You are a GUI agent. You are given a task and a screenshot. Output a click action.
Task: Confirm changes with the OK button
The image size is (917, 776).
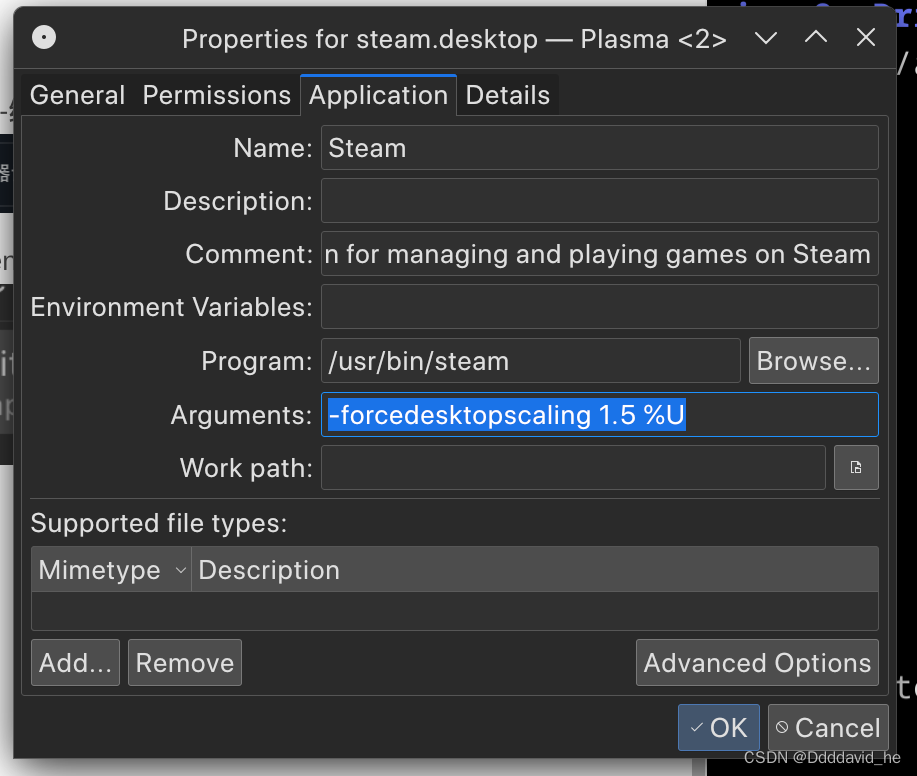(x=719, y=727)
